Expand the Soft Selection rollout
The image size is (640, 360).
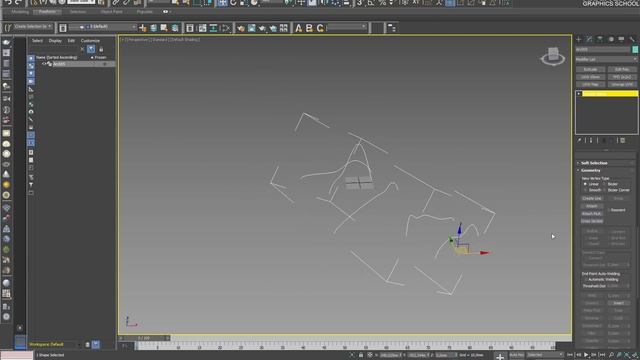[x=606, y=163]
